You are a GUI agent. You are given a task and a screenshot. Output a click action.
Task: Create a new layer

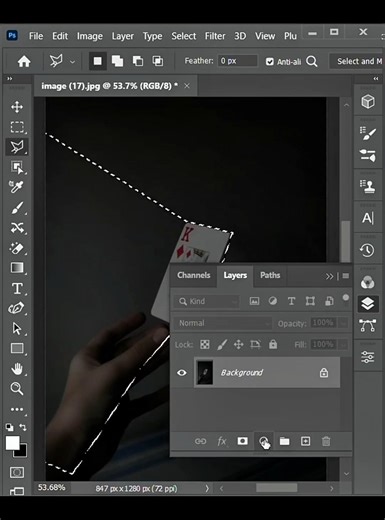coord(305,441)
